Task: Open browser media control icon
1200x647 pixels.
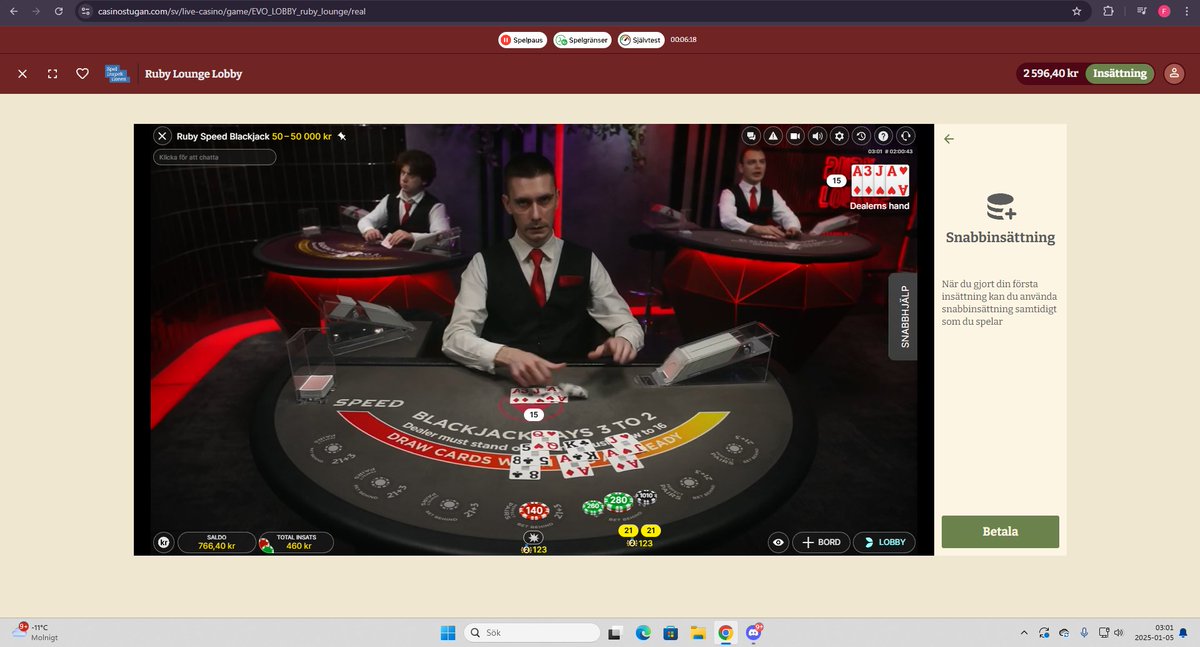Action: point(1142,11)
